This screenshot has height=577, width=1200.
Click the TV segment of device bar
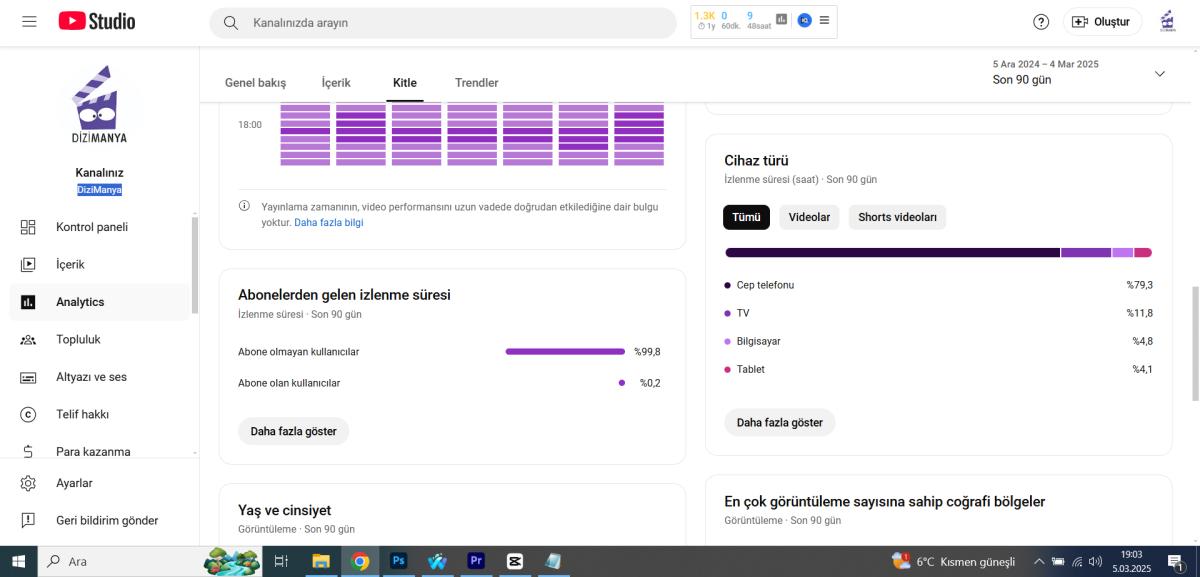coord(1086,253)
